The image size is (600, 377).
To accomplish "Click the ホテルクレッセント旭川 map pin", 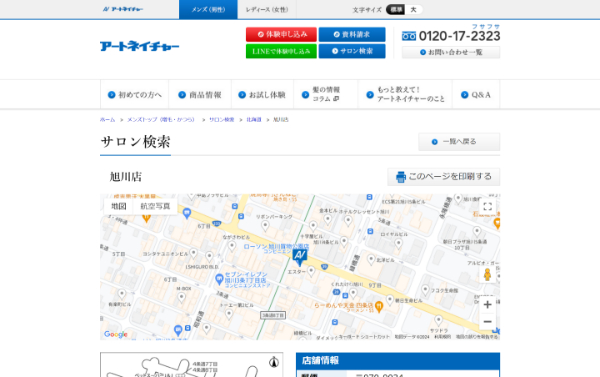I will [x=348, y=220].
